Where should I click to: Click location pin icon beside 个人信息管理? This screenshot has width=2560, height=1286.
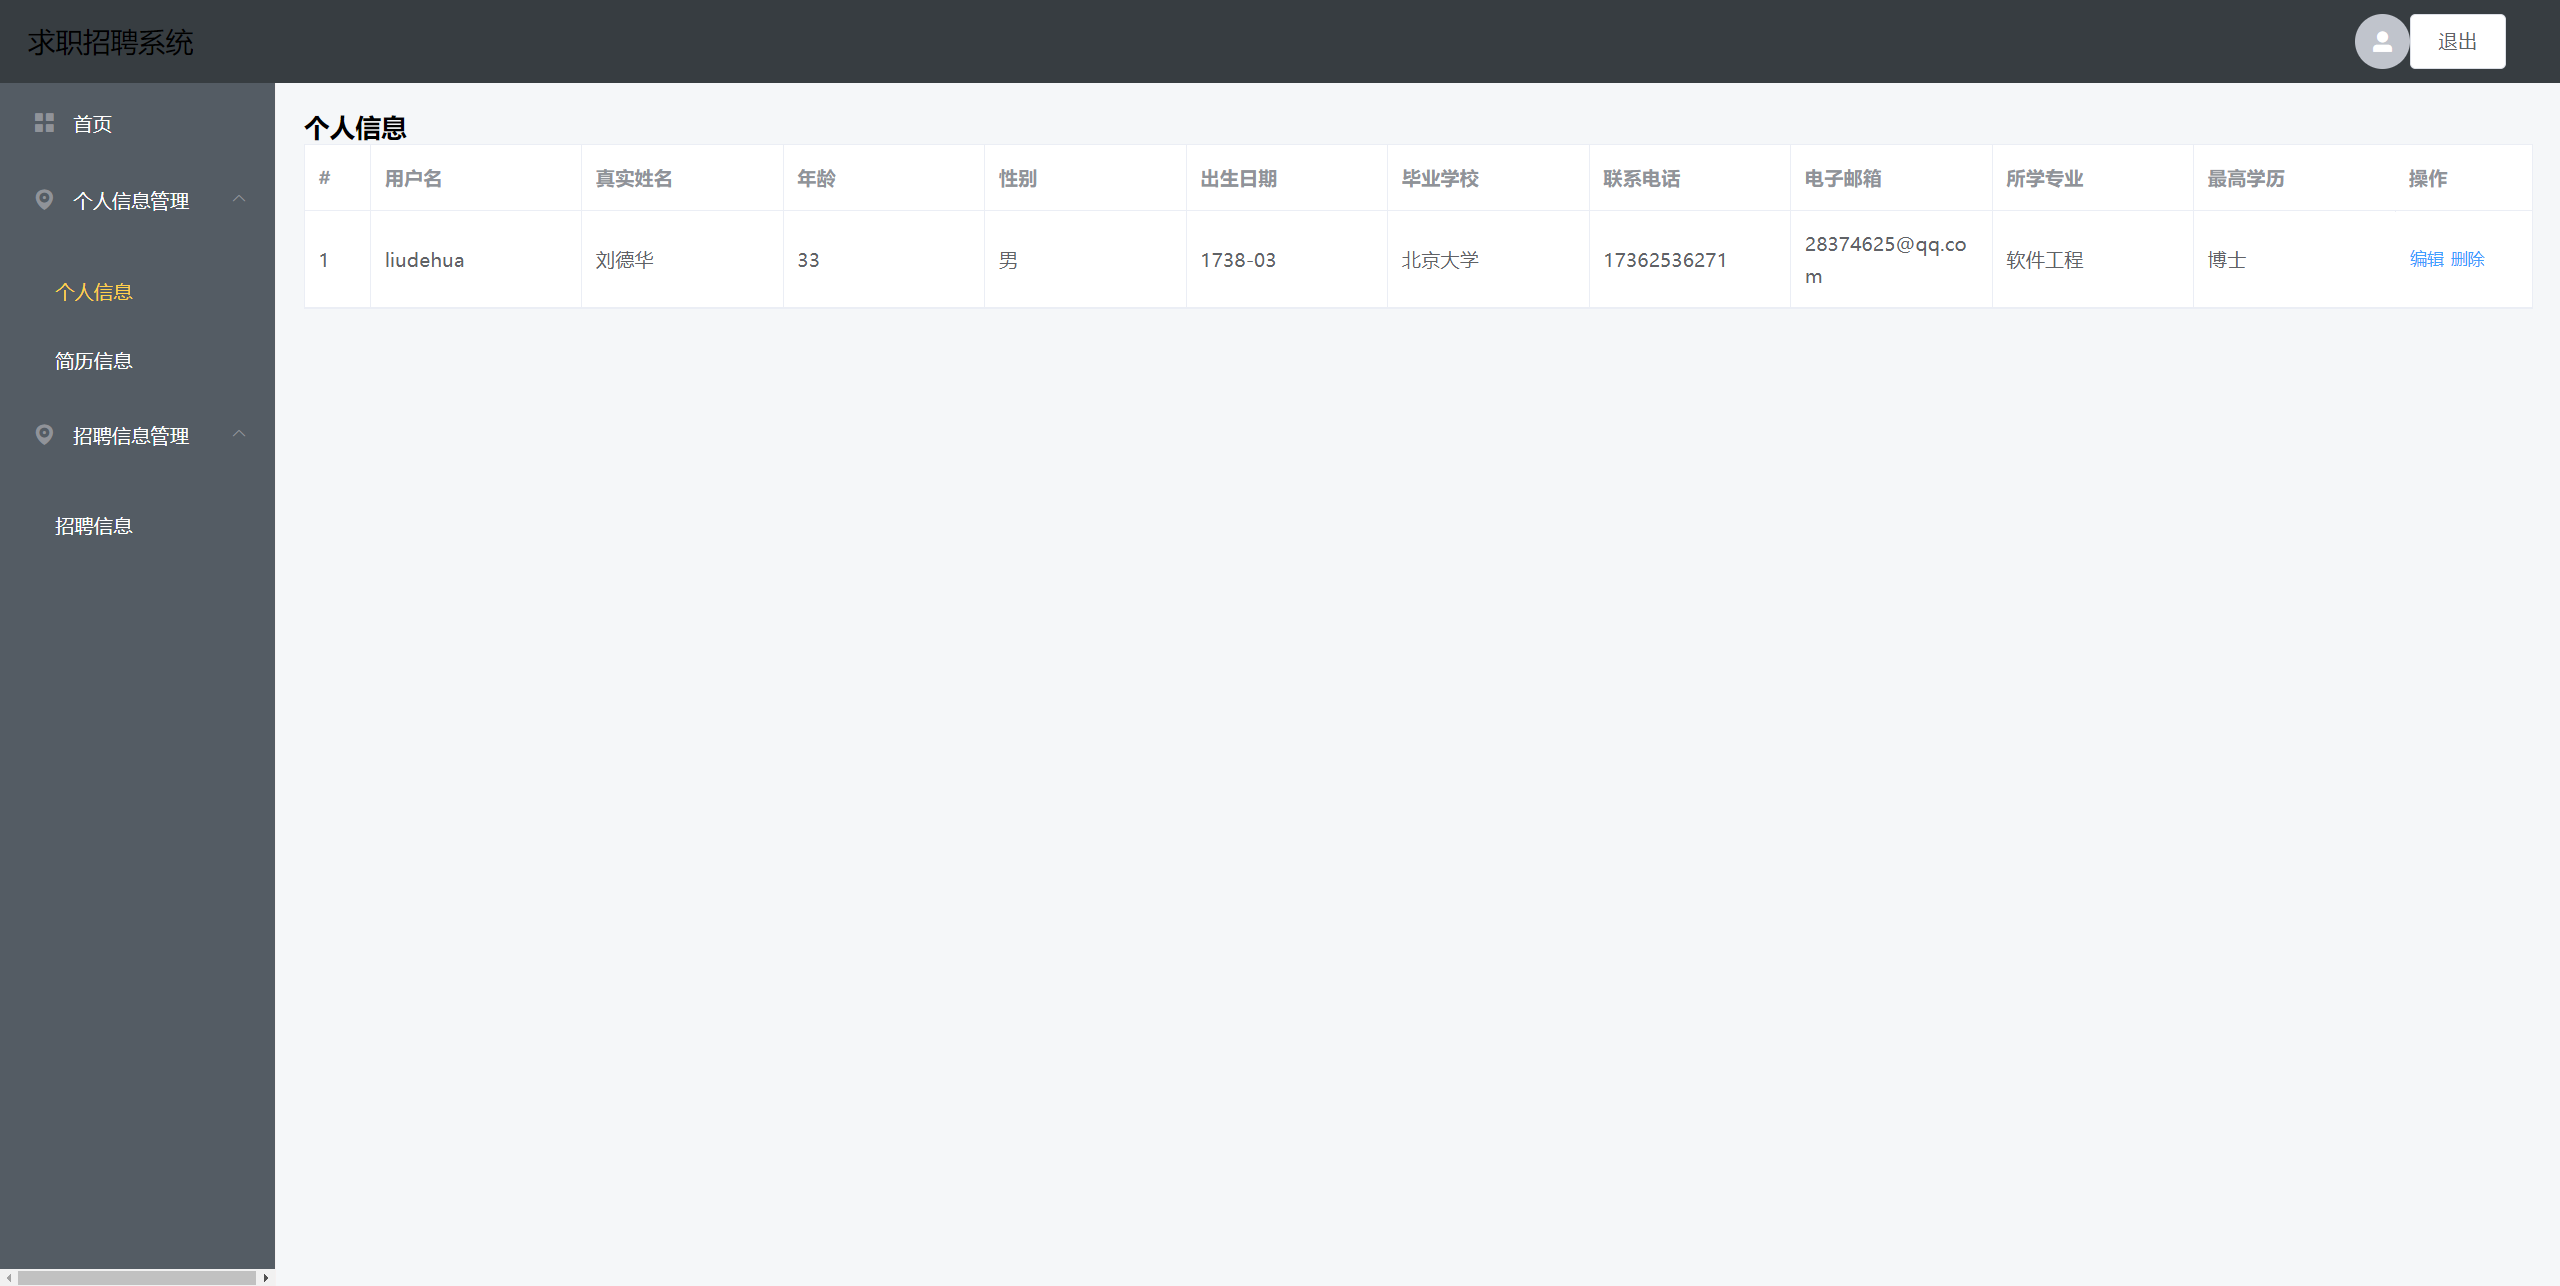click(x=44, y=200)
